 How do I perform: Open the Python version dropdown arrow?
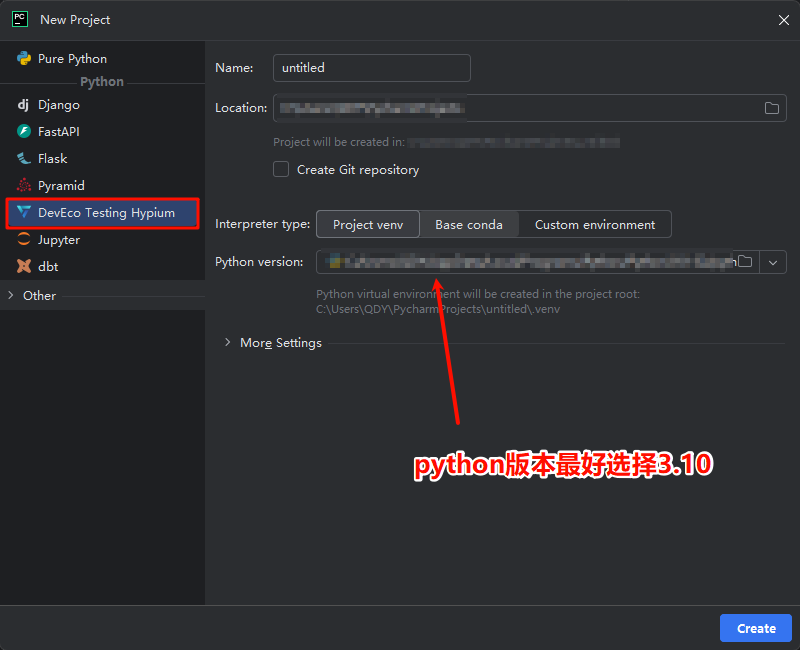[x=773, y=262]
